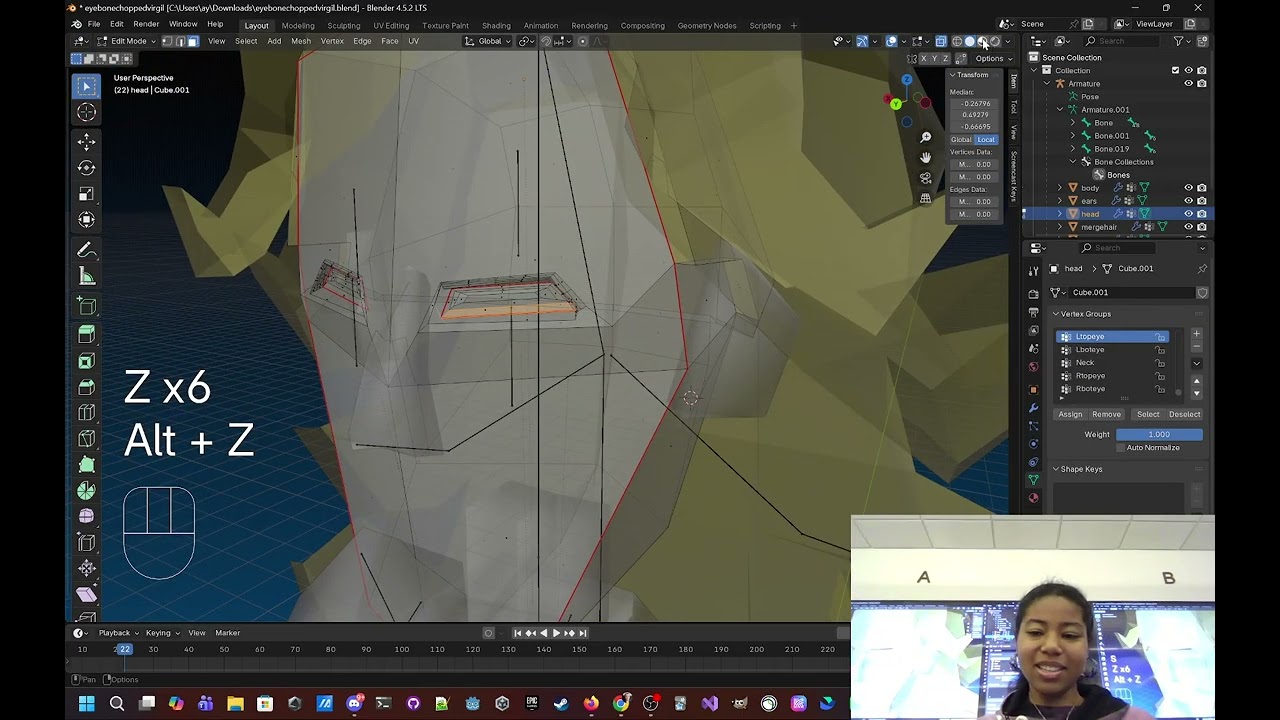1280x720 pixels.
Task: Select the Move tool
Action: point(87,142)
